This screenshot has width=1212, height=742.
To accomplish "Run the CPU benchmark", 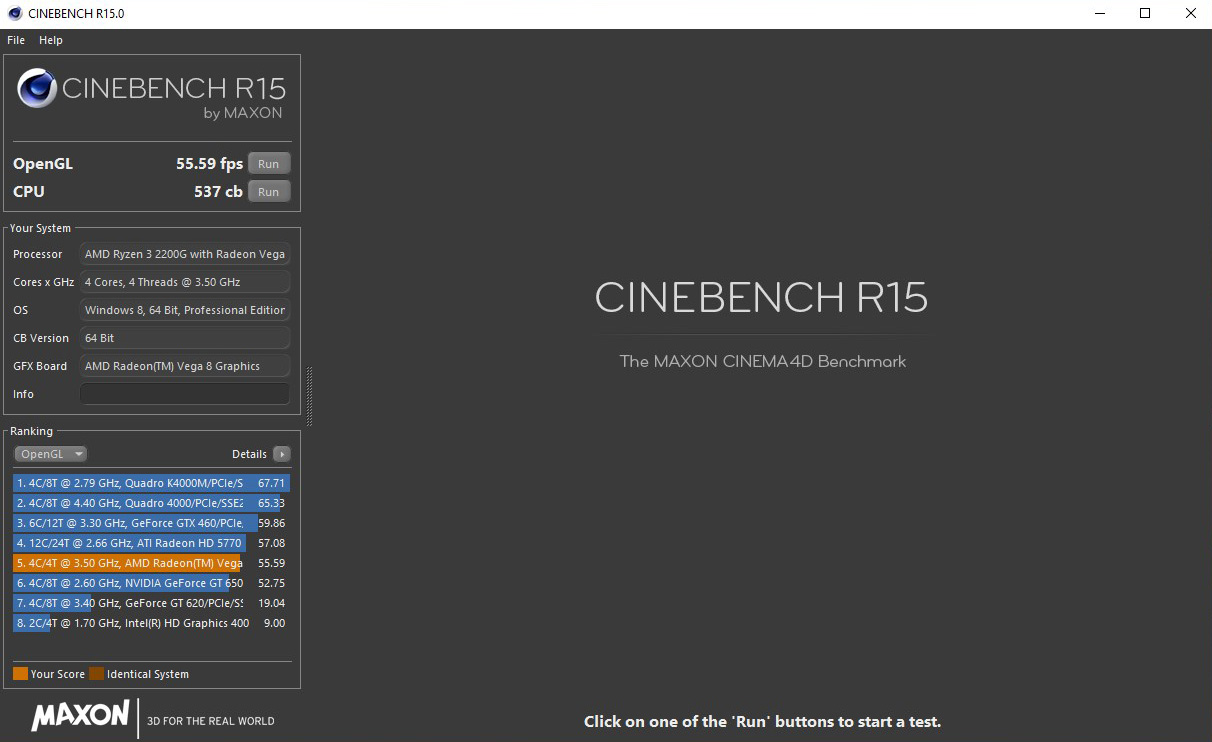I will click(x=268, y=191).
